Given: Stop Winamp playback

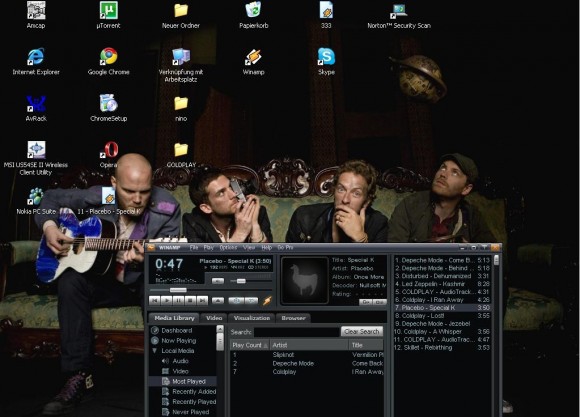Looking at the screenshot, I should [x=190, y=300].
